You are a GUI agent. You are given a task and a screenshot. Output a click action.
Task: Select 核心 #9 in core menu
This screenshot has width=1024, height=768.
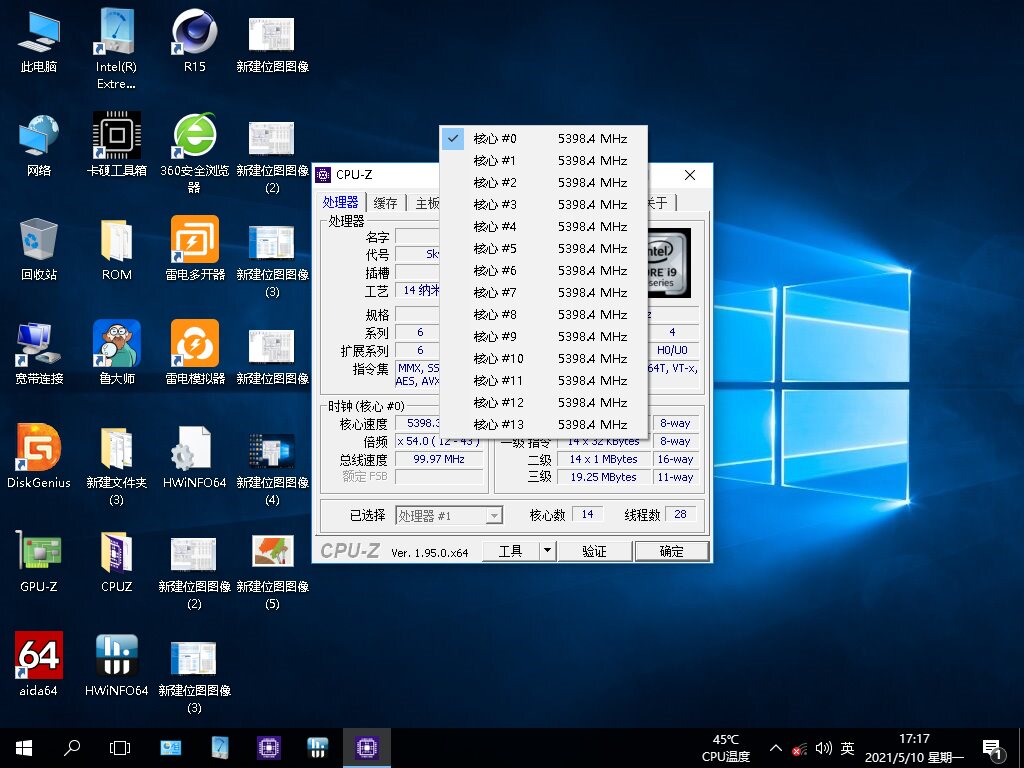click(543, 336)
